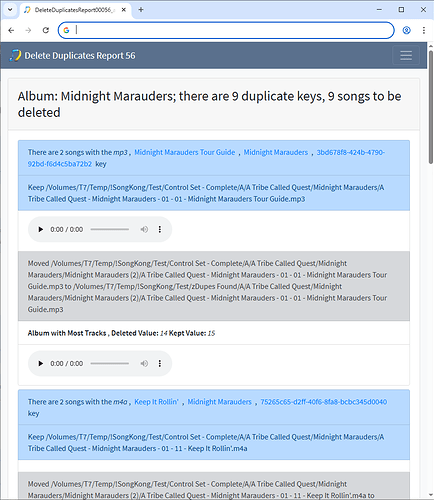
Task: Play the first audio player
Action: pos(41,229)
